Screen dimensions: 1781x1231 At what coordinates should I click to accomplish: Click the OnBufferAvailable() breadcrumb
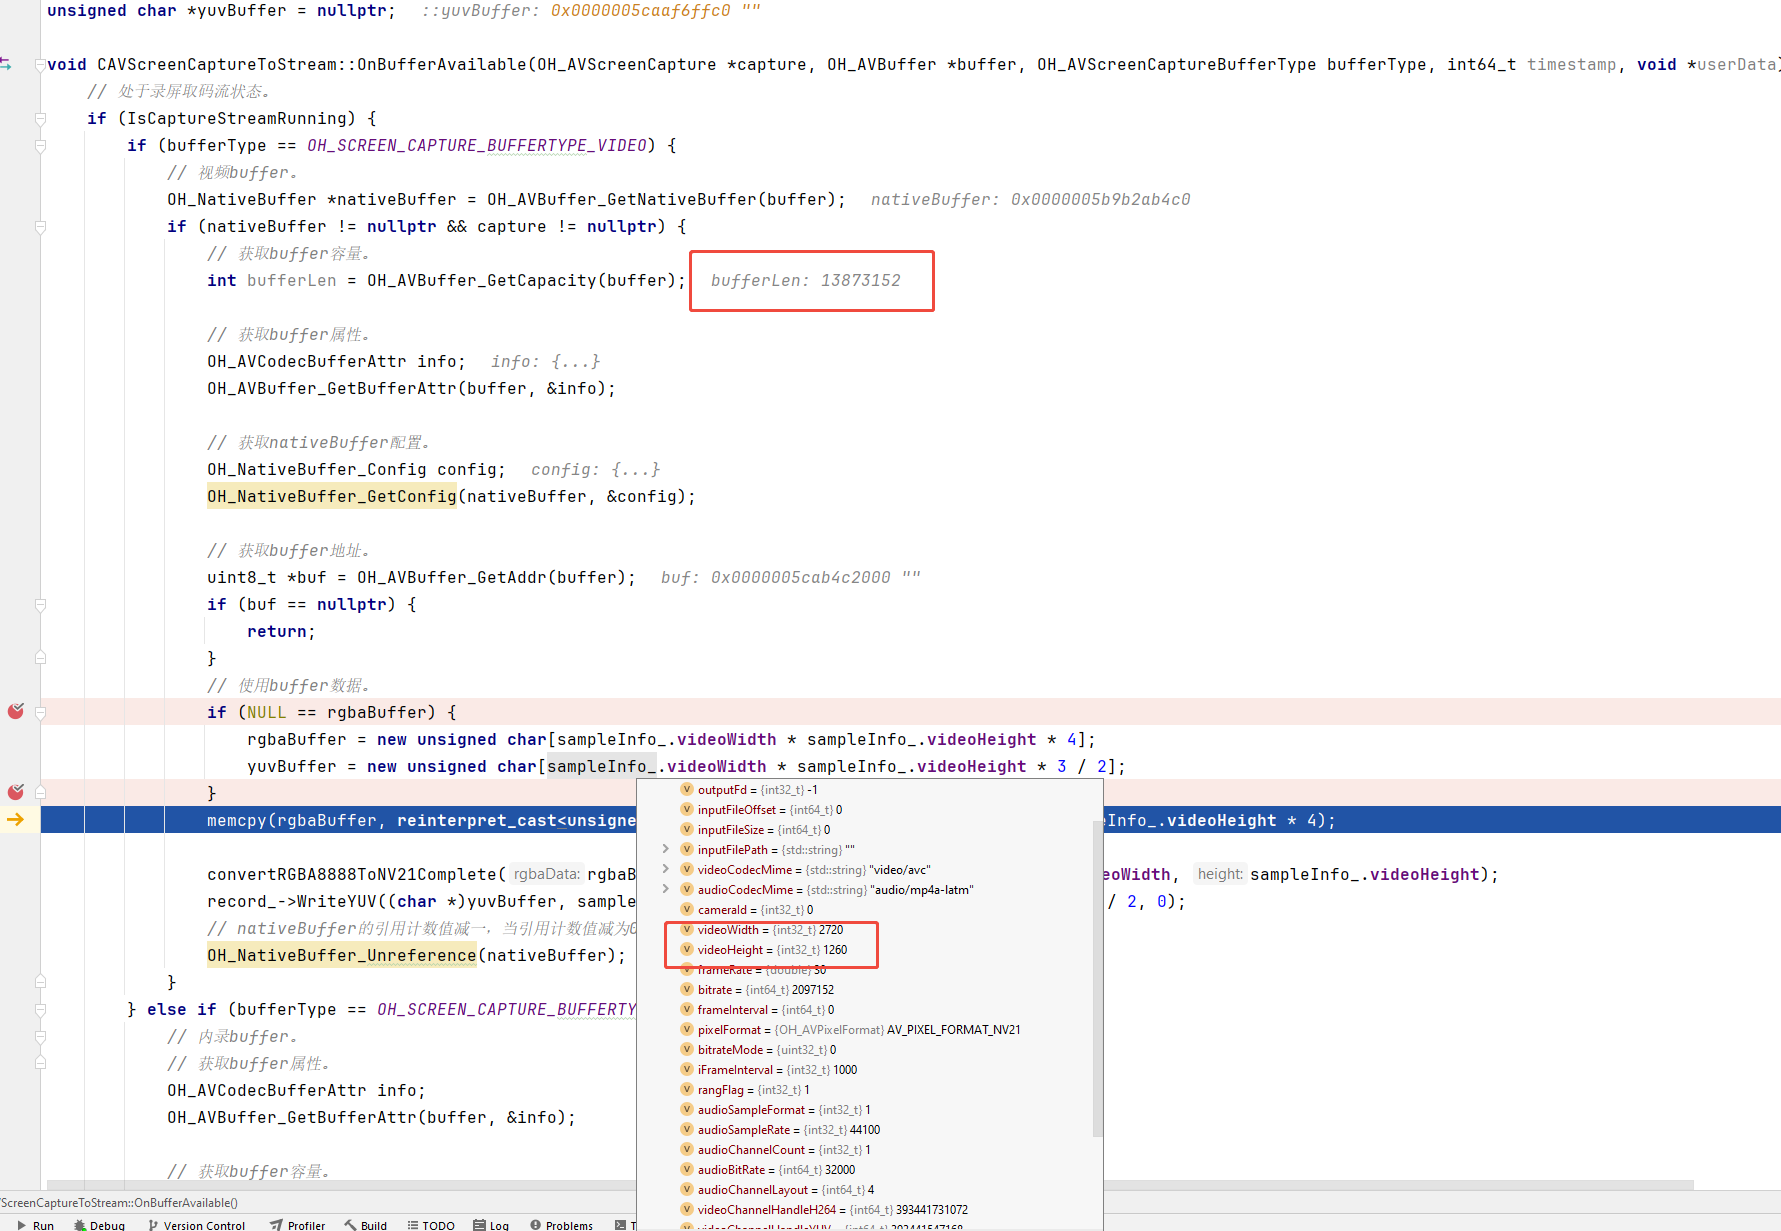click(x=120, y=1203)
